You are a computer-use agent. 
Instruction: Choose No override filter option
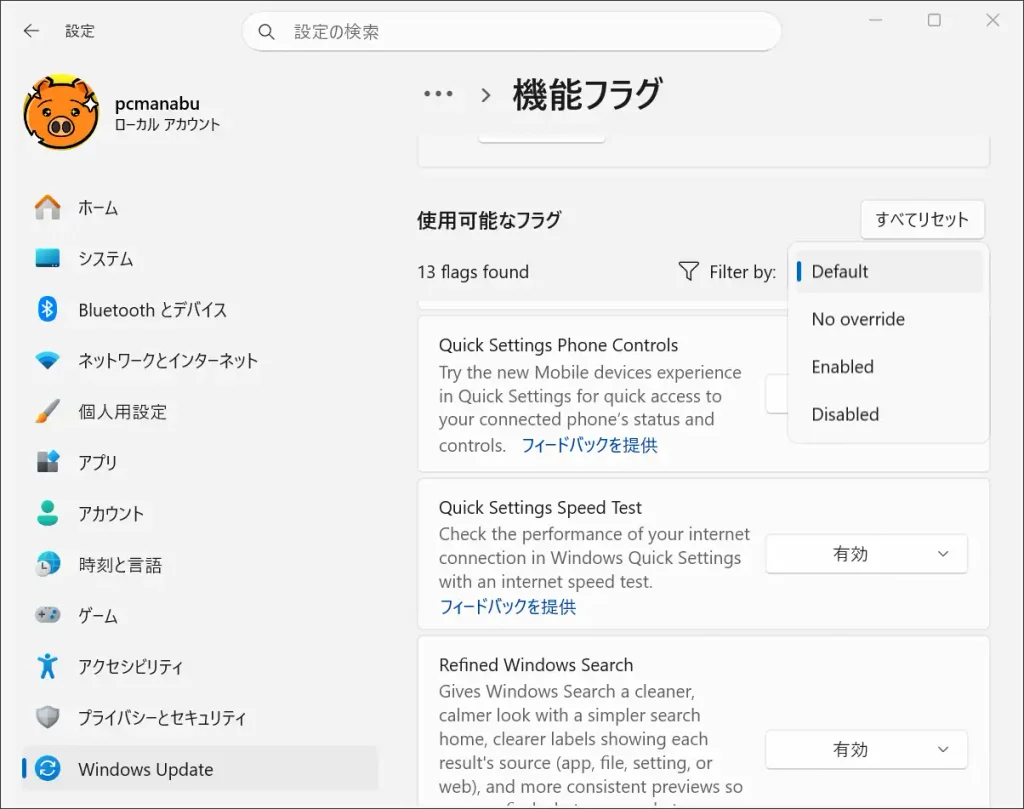coord(888,319)
